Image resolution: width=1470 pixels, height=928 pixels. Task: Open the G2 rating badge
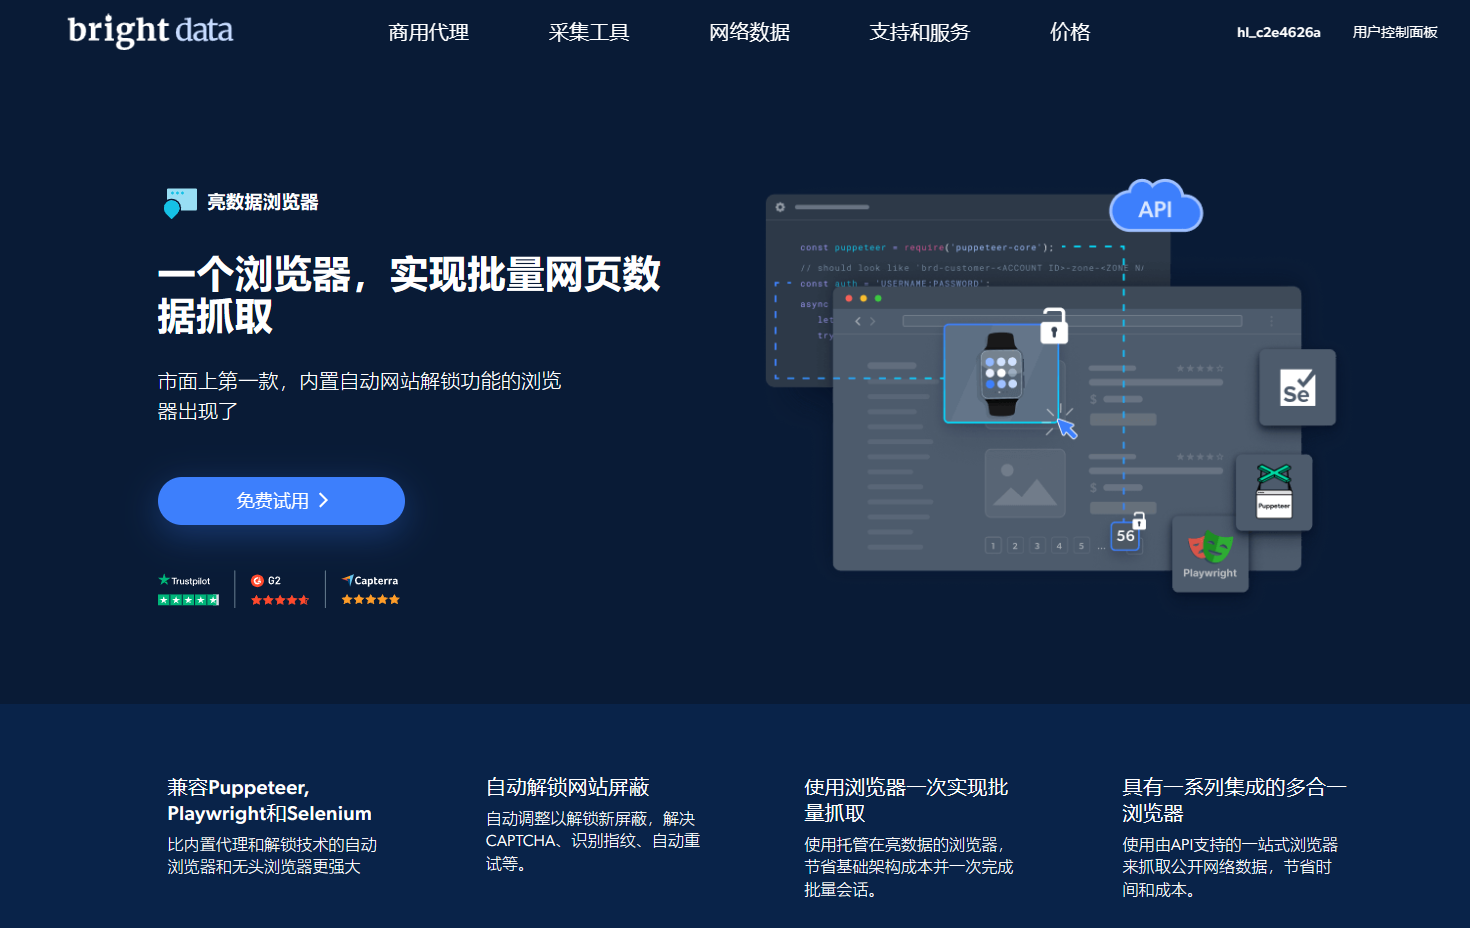click(280, 590)
